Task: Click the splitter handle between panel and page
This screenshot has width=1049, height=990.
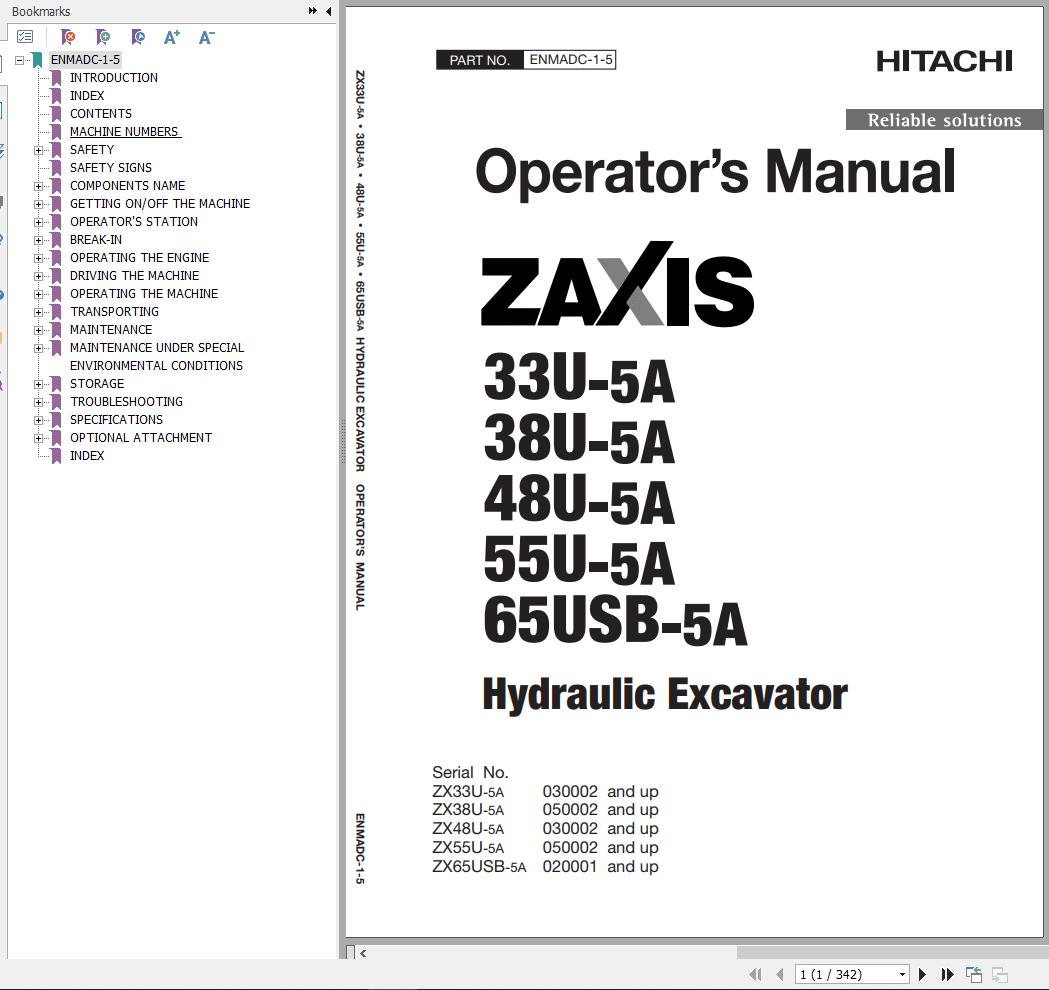Action: coord(342,441)
